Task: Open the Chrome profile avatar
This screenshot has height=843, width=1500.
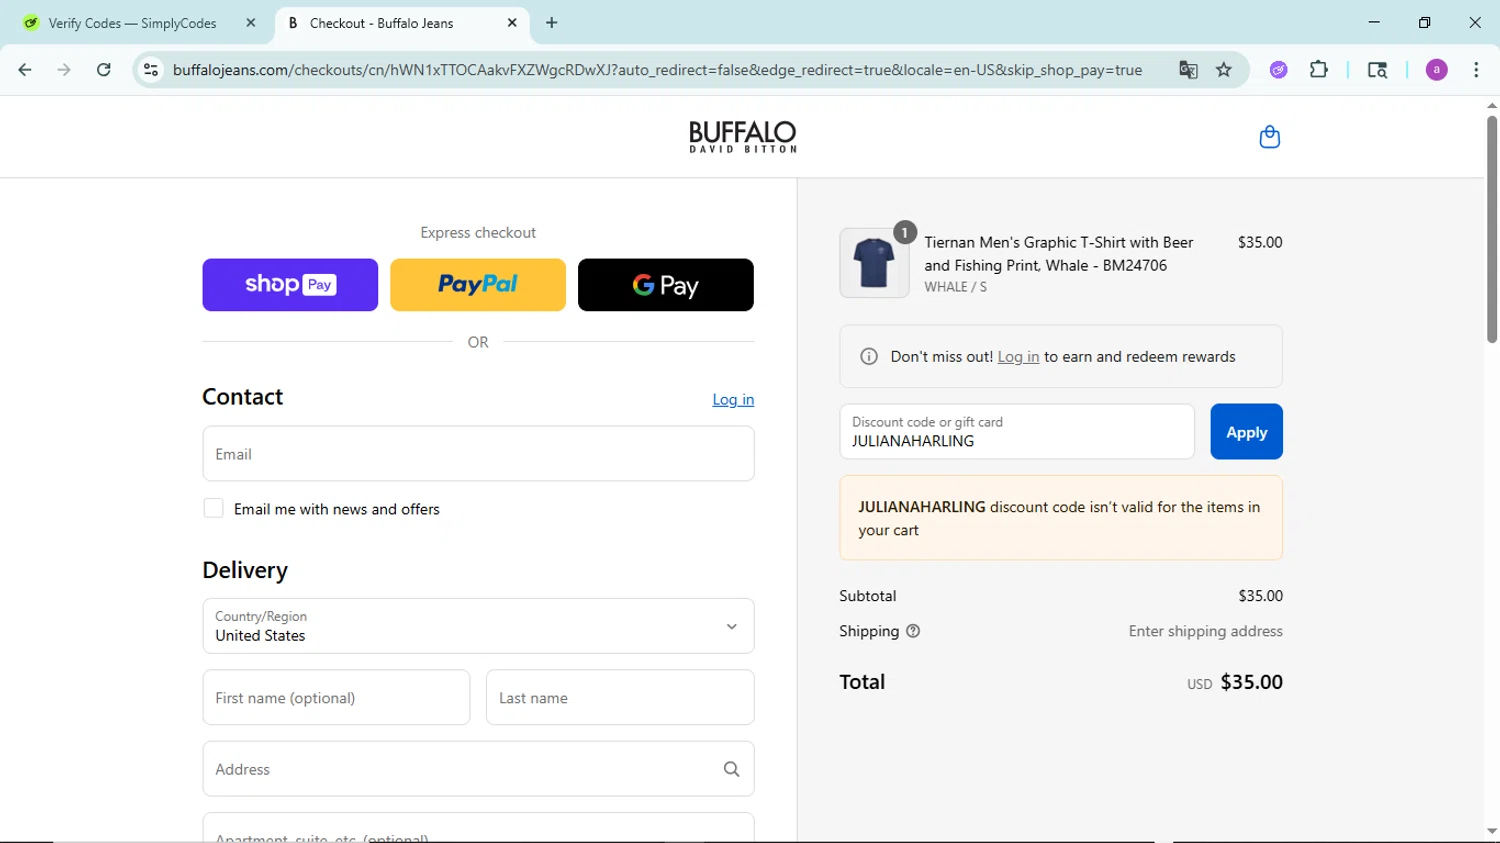Action: click(x=1436, y=70)
